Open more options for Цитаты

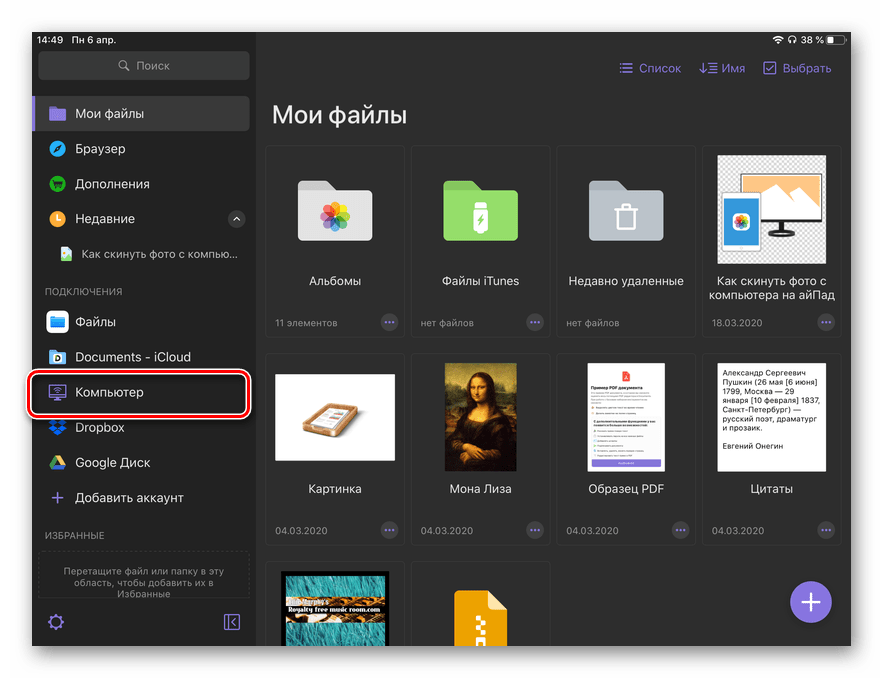tap(826, 530)
